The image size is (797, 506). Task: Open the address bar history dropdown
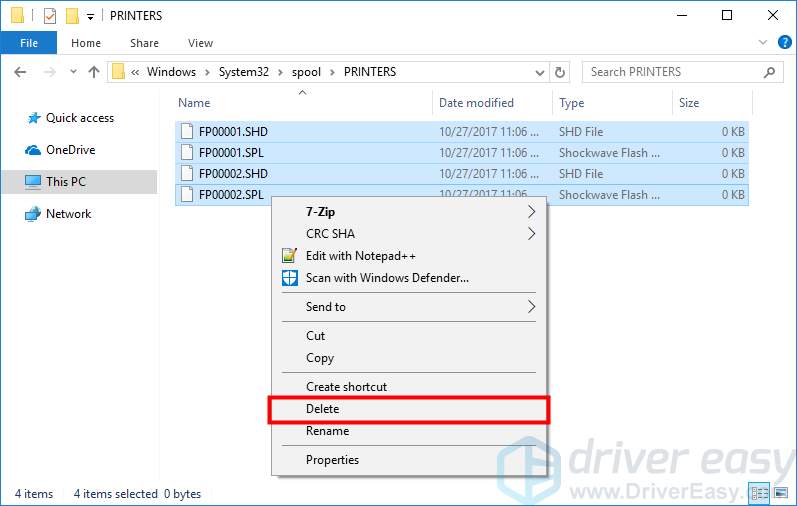point(539,72)
